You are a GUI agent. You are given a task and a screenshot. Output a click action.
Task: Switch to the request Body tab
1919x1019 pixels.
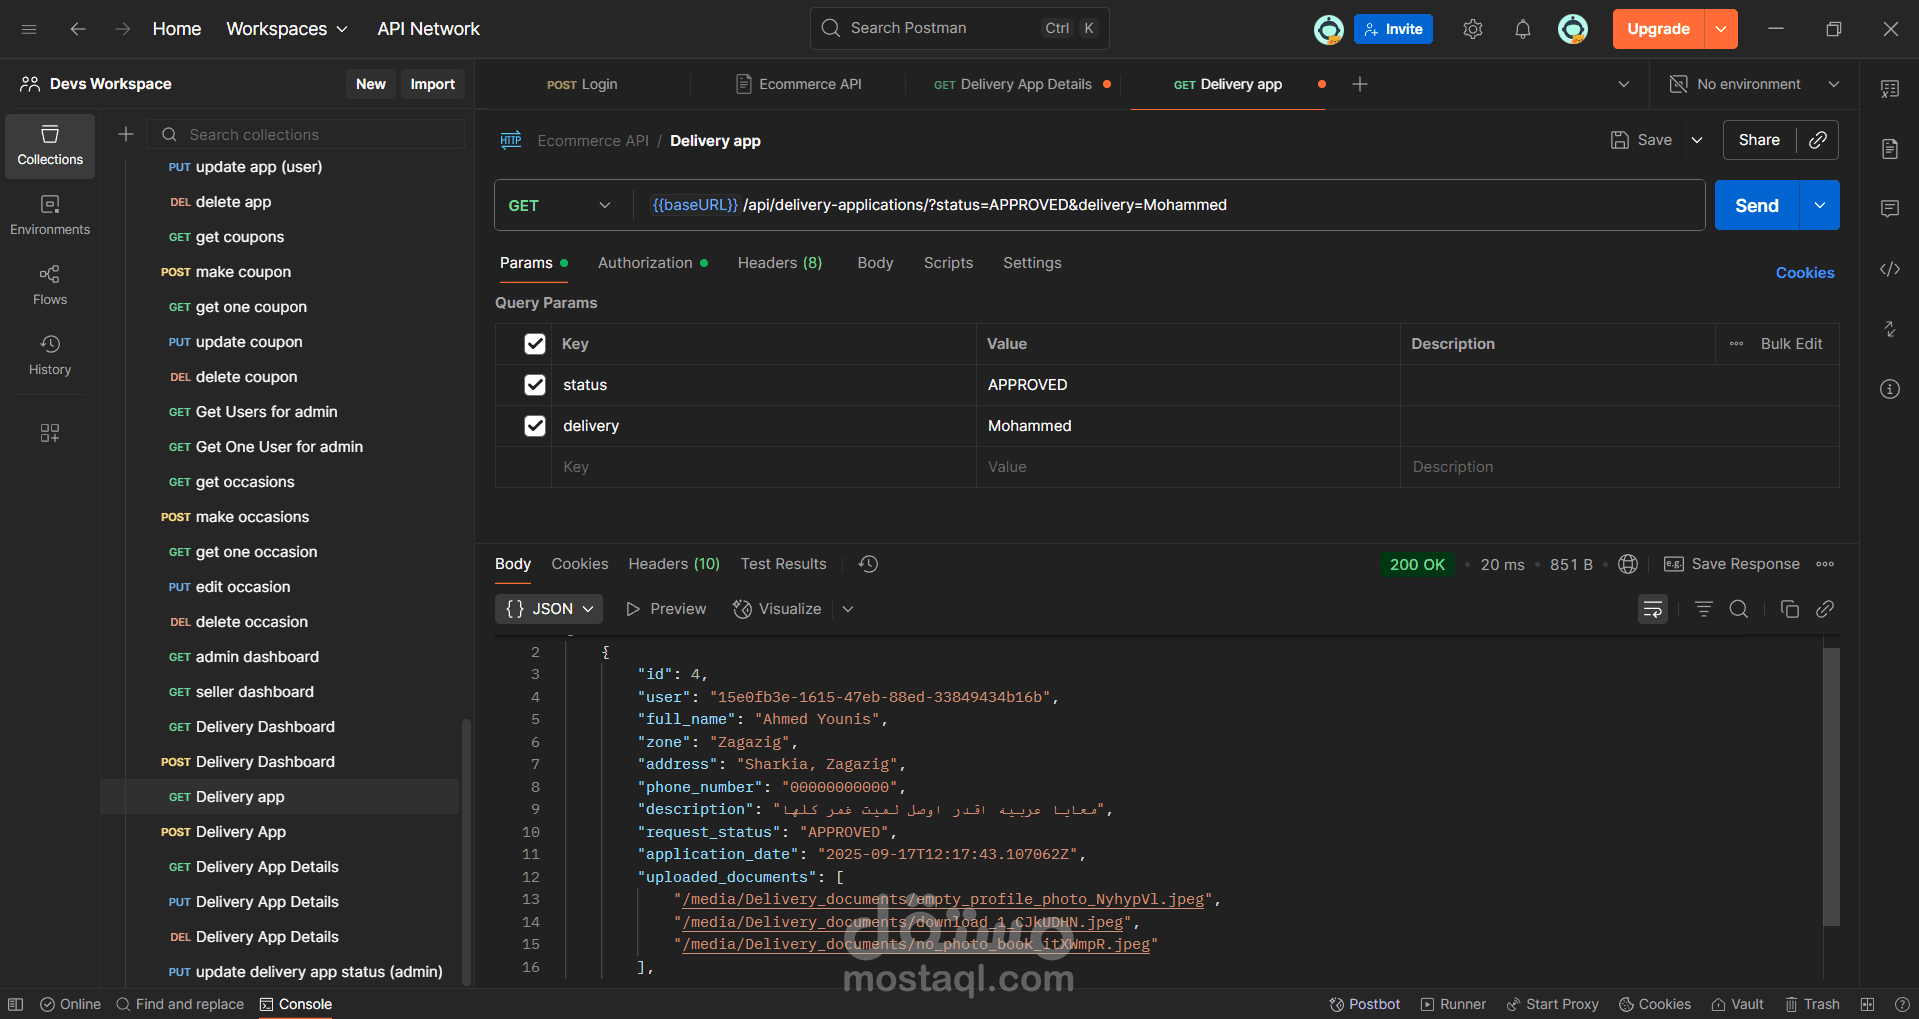tap(875, 263)
